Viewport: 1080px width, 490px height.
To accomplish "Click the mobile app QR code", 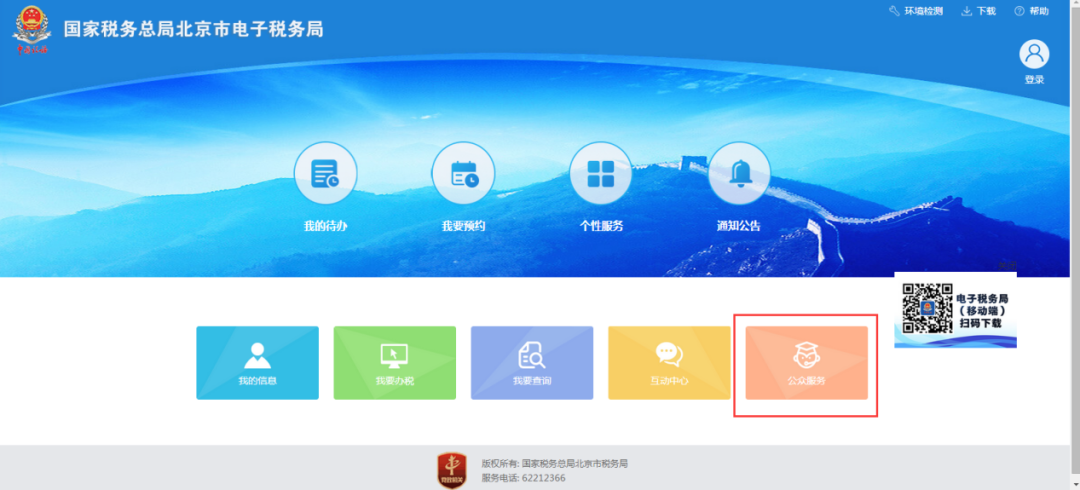I will click(x=927, y=308).
